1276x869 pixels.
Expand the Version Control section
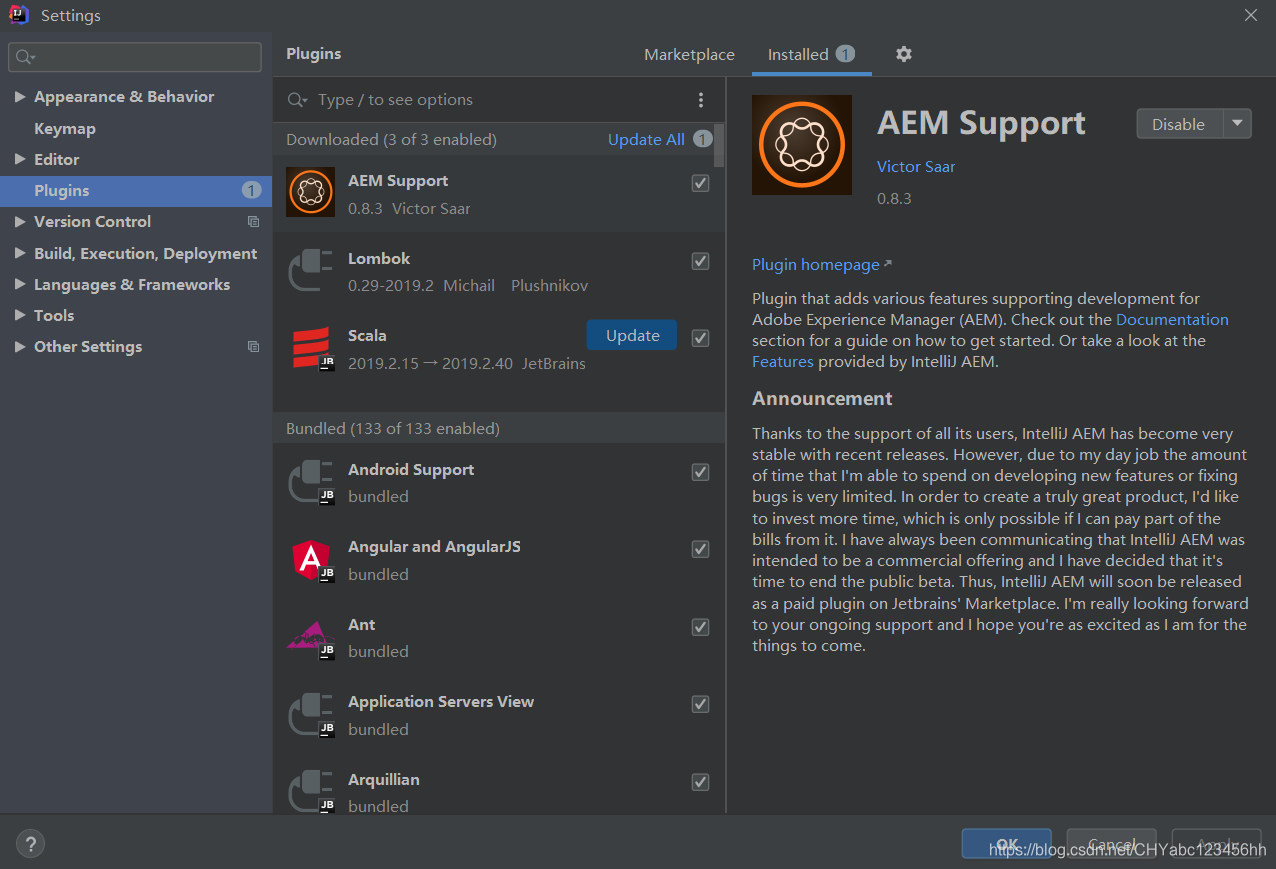coord(20,222)
